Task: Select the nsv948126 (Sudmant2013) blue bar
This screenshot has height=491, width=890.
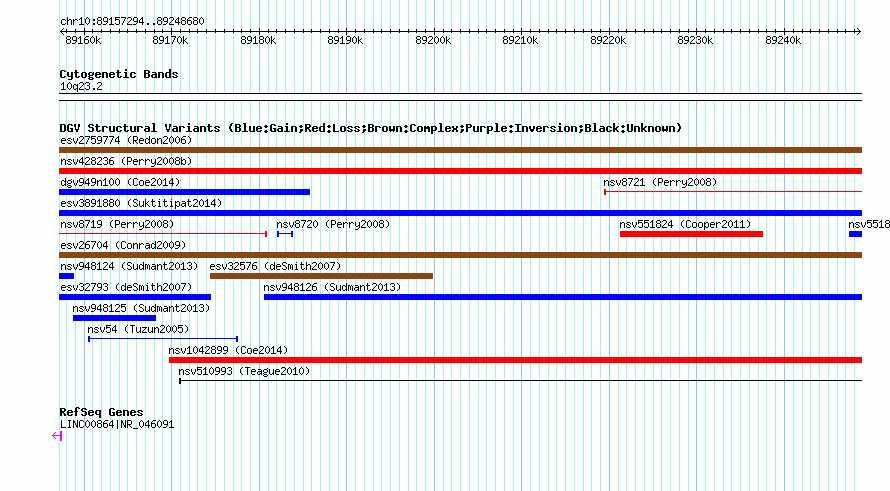Action: point(563,297)
